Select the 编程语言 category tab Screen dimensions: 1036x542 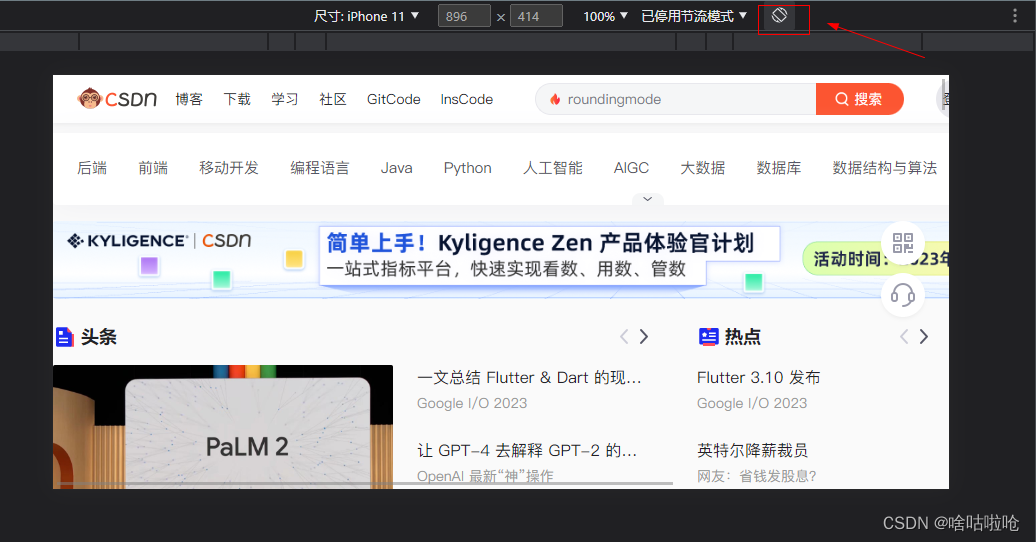pyautogui.click(x=320, y=168)
